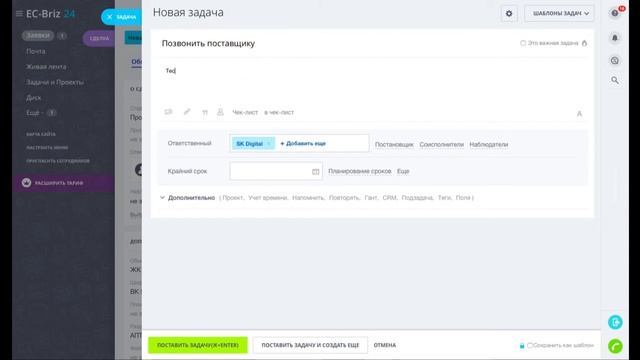This screenshot has width=640, height=360.
Task: Select 'Почта' in left sidebar
Action: tap(36, 51)
